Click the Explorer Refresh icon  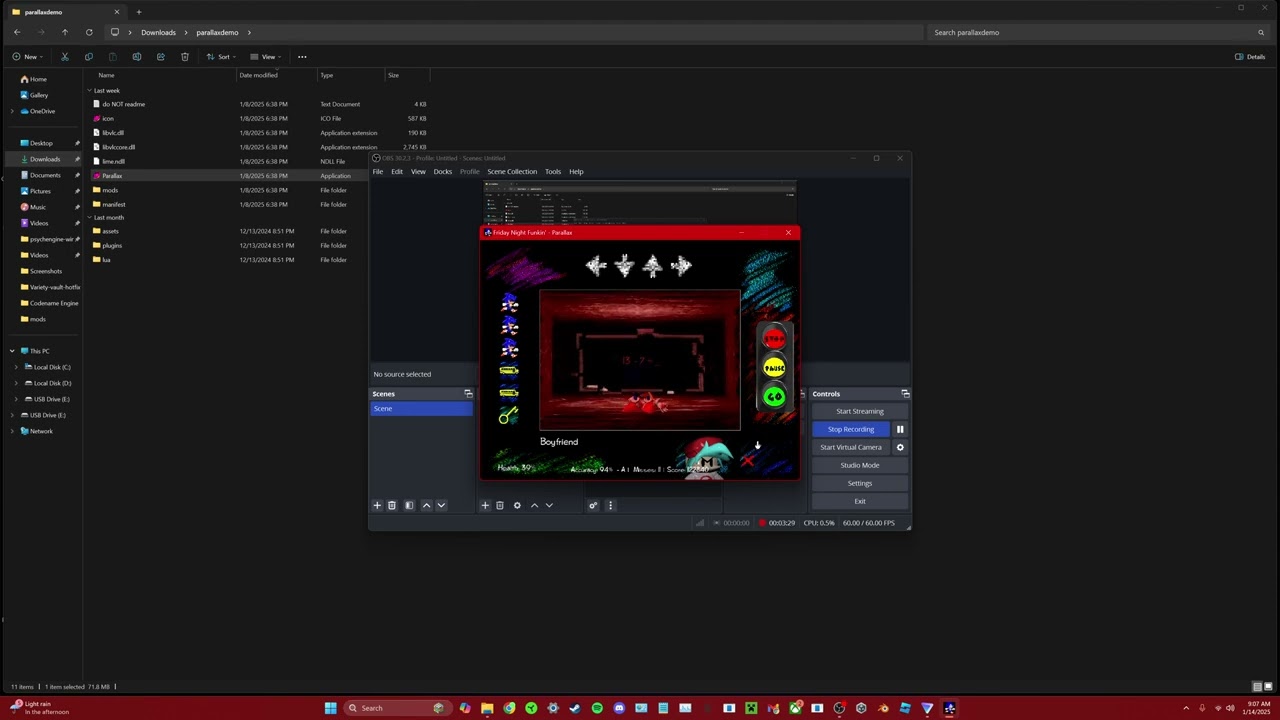(x=89, y=32)
